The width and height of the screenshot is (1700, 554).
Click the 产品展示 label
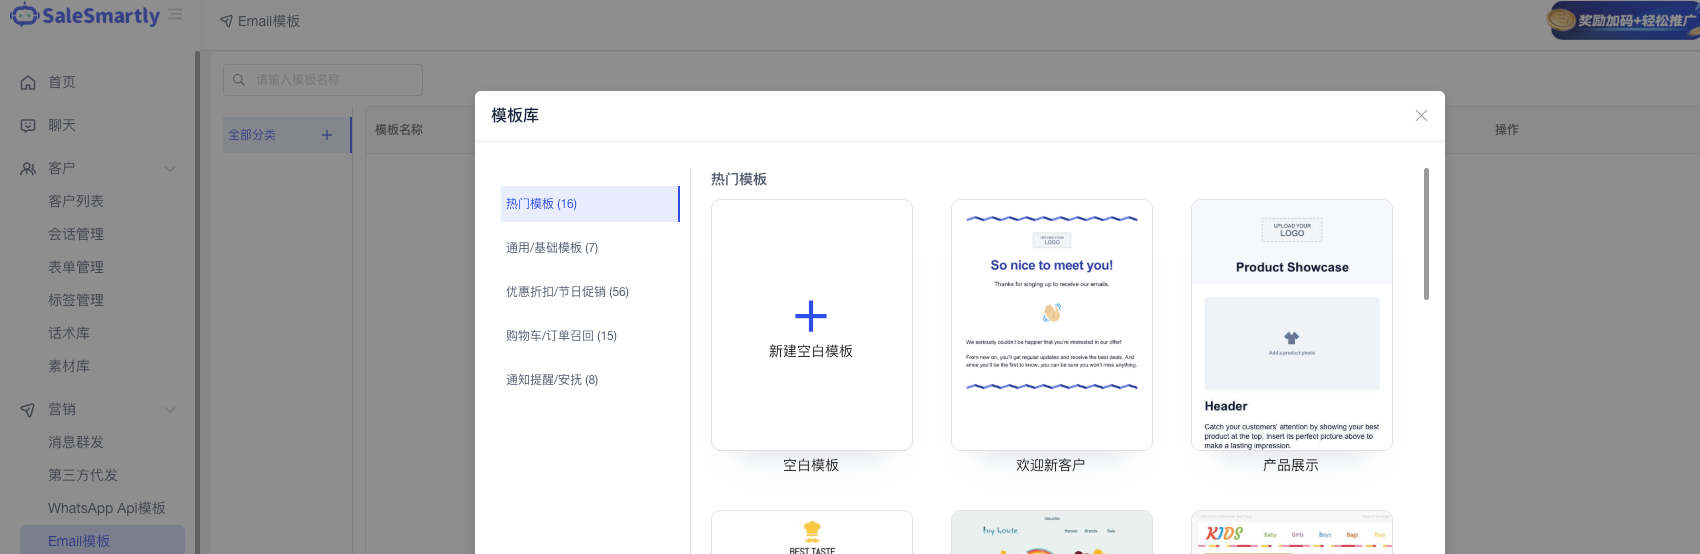pos(1291,466)
